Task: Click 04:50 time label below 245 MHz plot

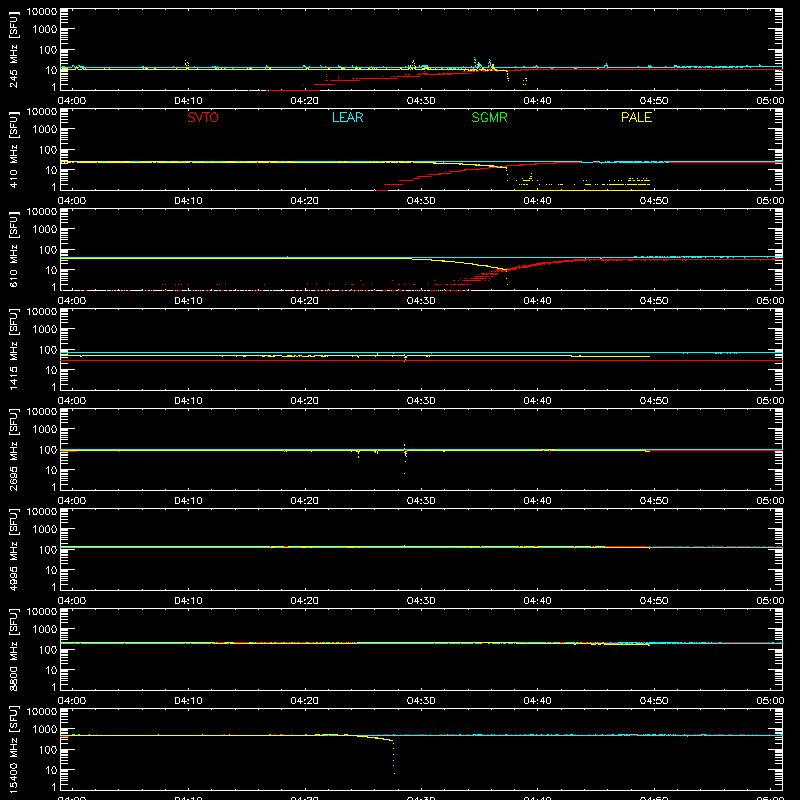Action: coord(654,101)
